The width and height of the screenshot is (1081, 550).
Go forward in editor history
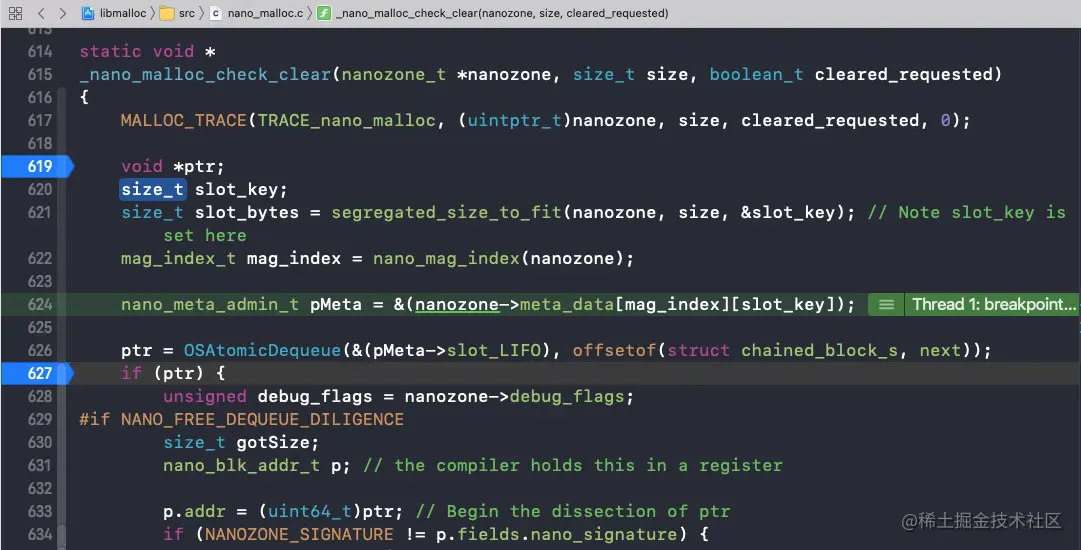click(x=63, y=13)
